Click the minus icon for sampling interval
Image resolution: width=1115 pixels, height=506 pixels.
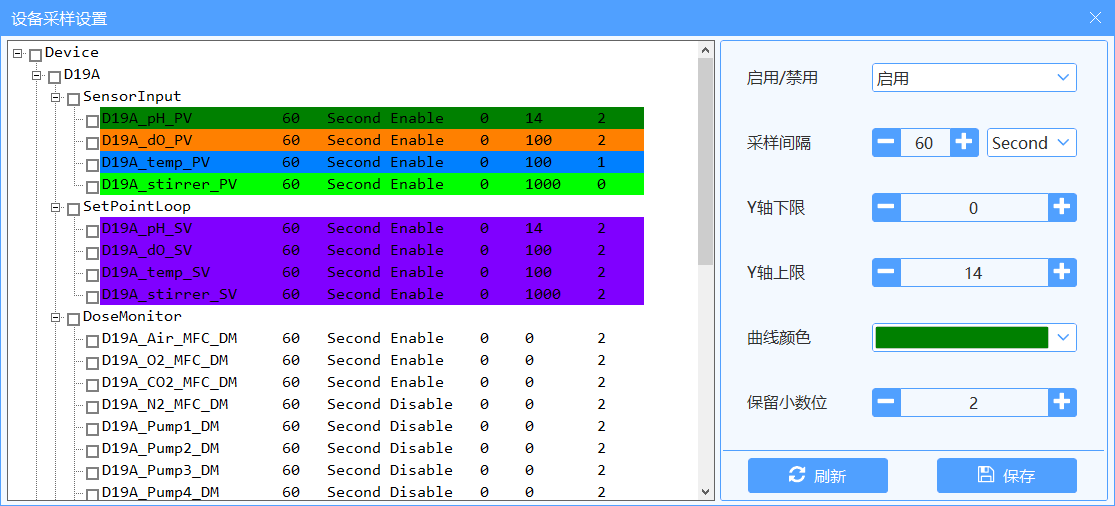coord(887,143)
